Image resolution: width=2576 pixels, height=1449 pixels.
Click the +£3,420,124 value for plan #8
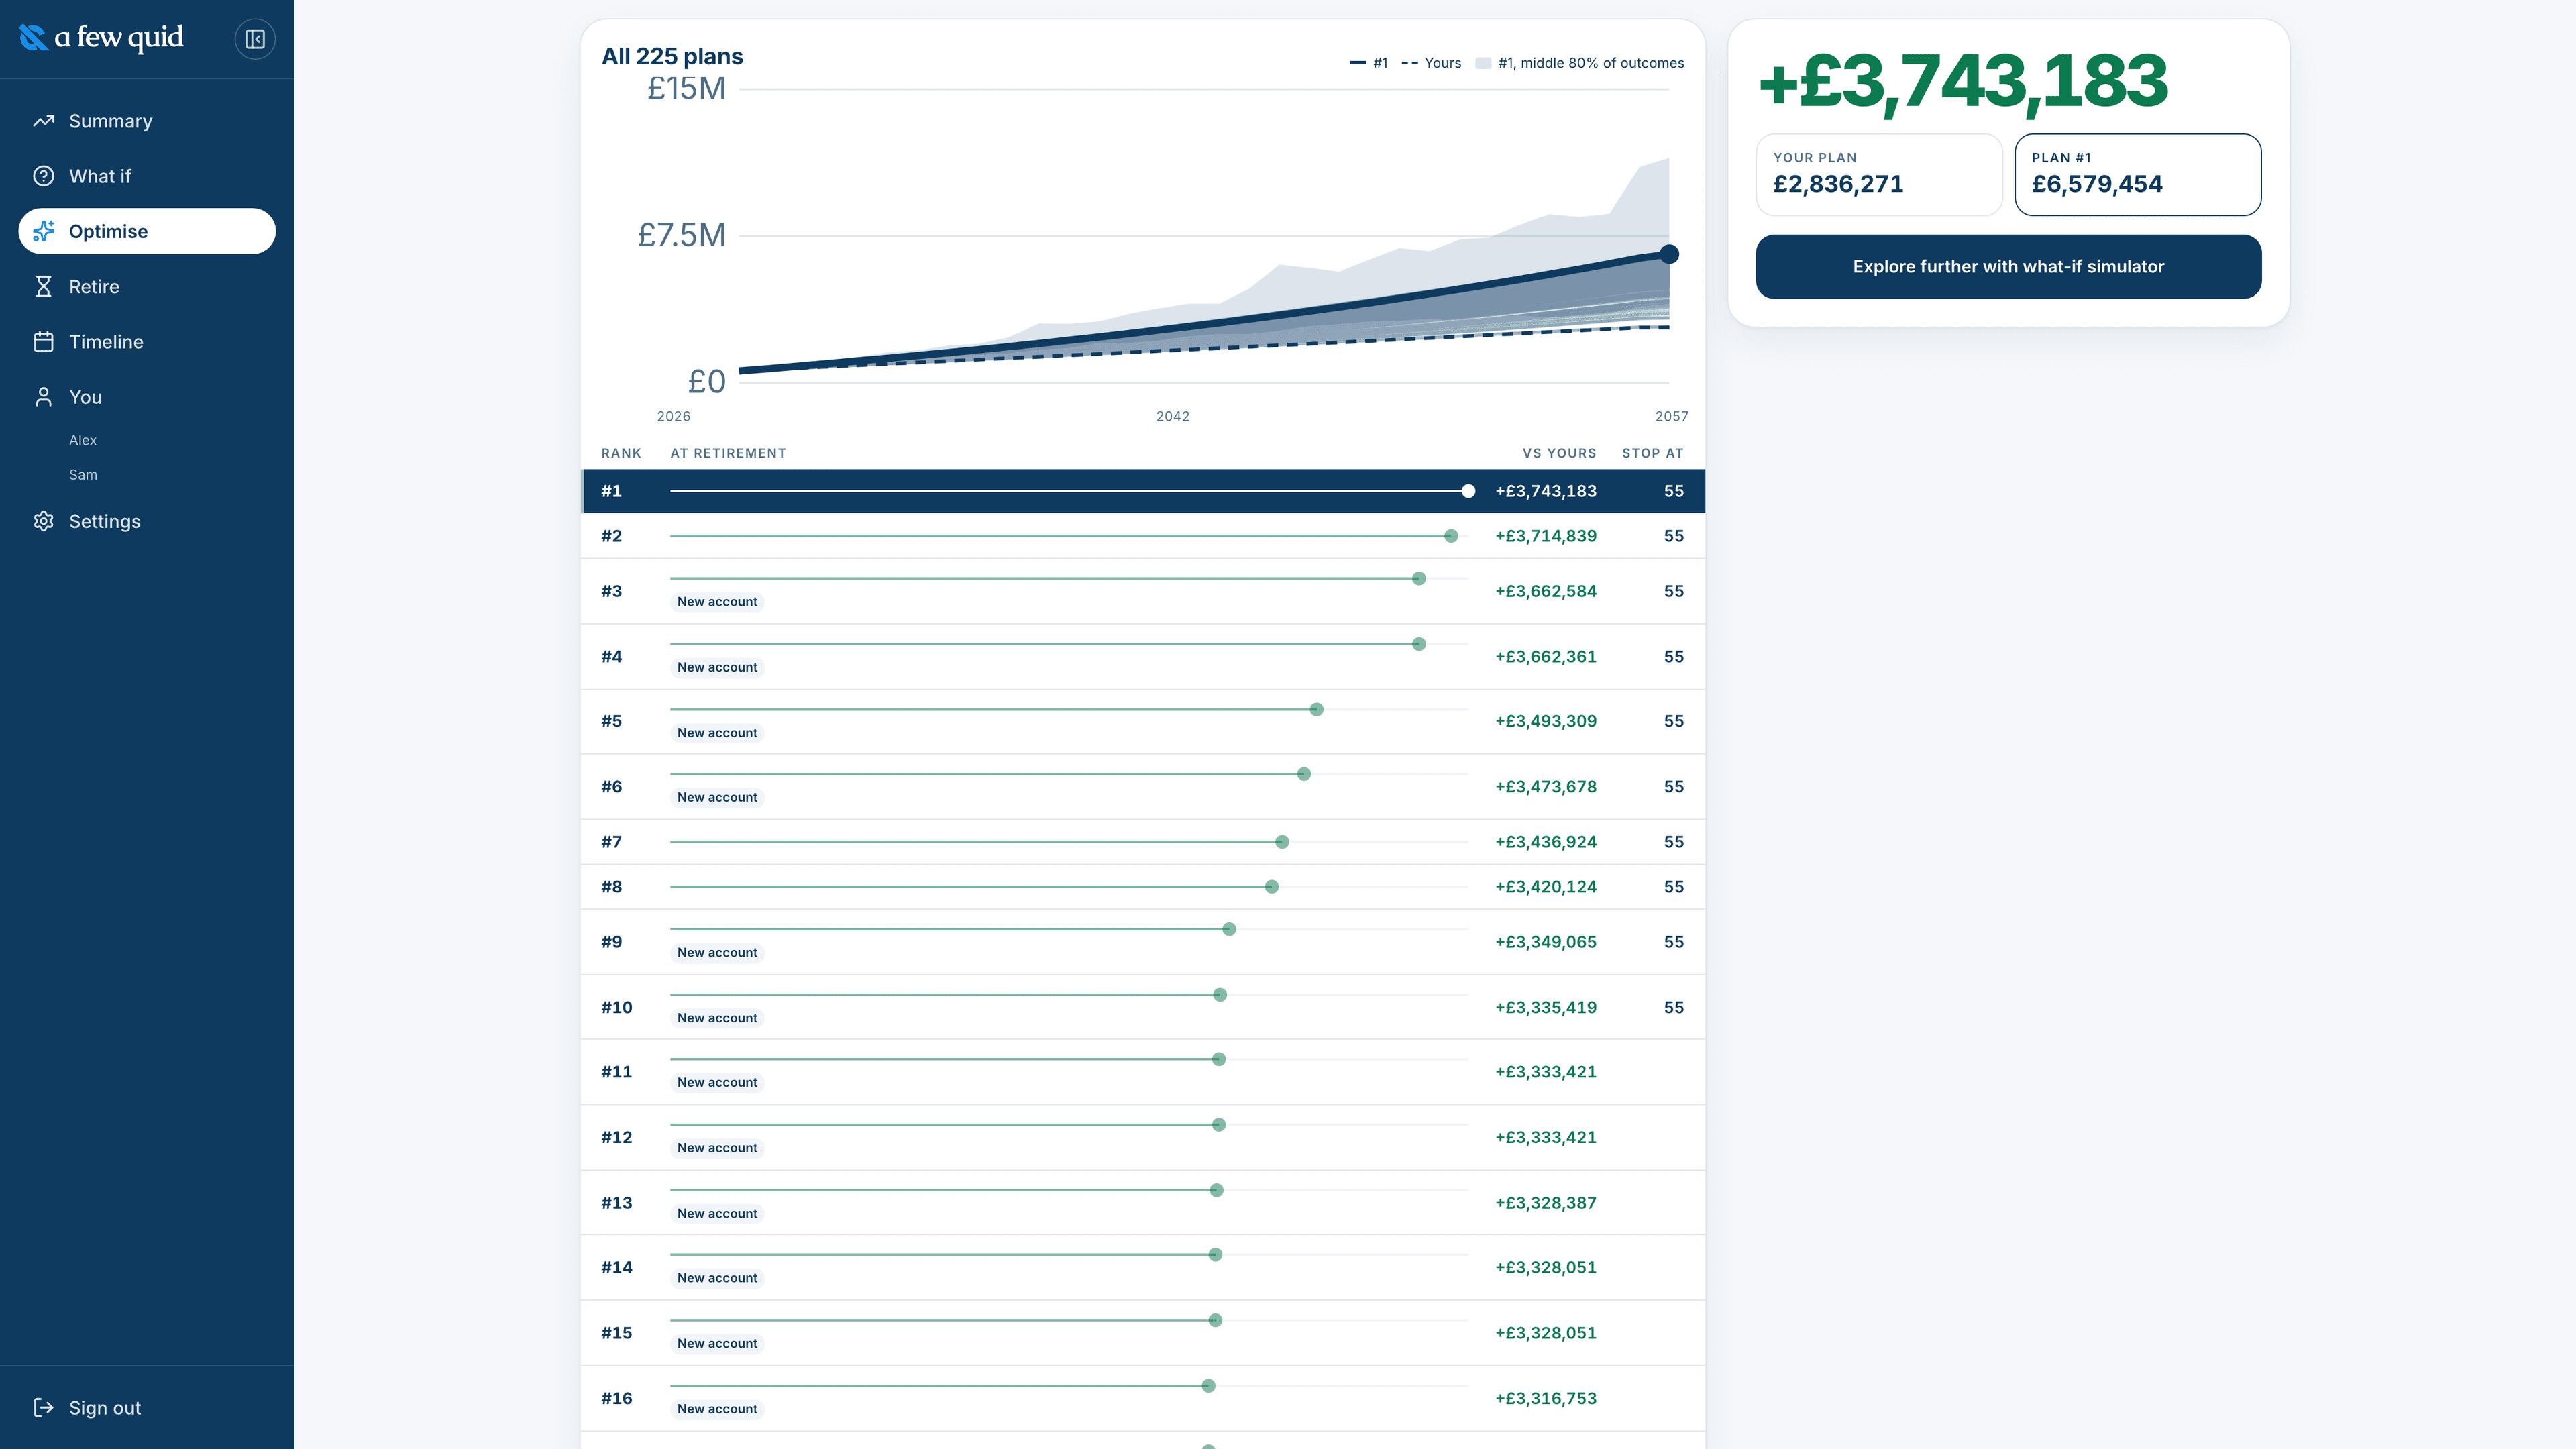pyautogui.click(x=1545, y=887)
